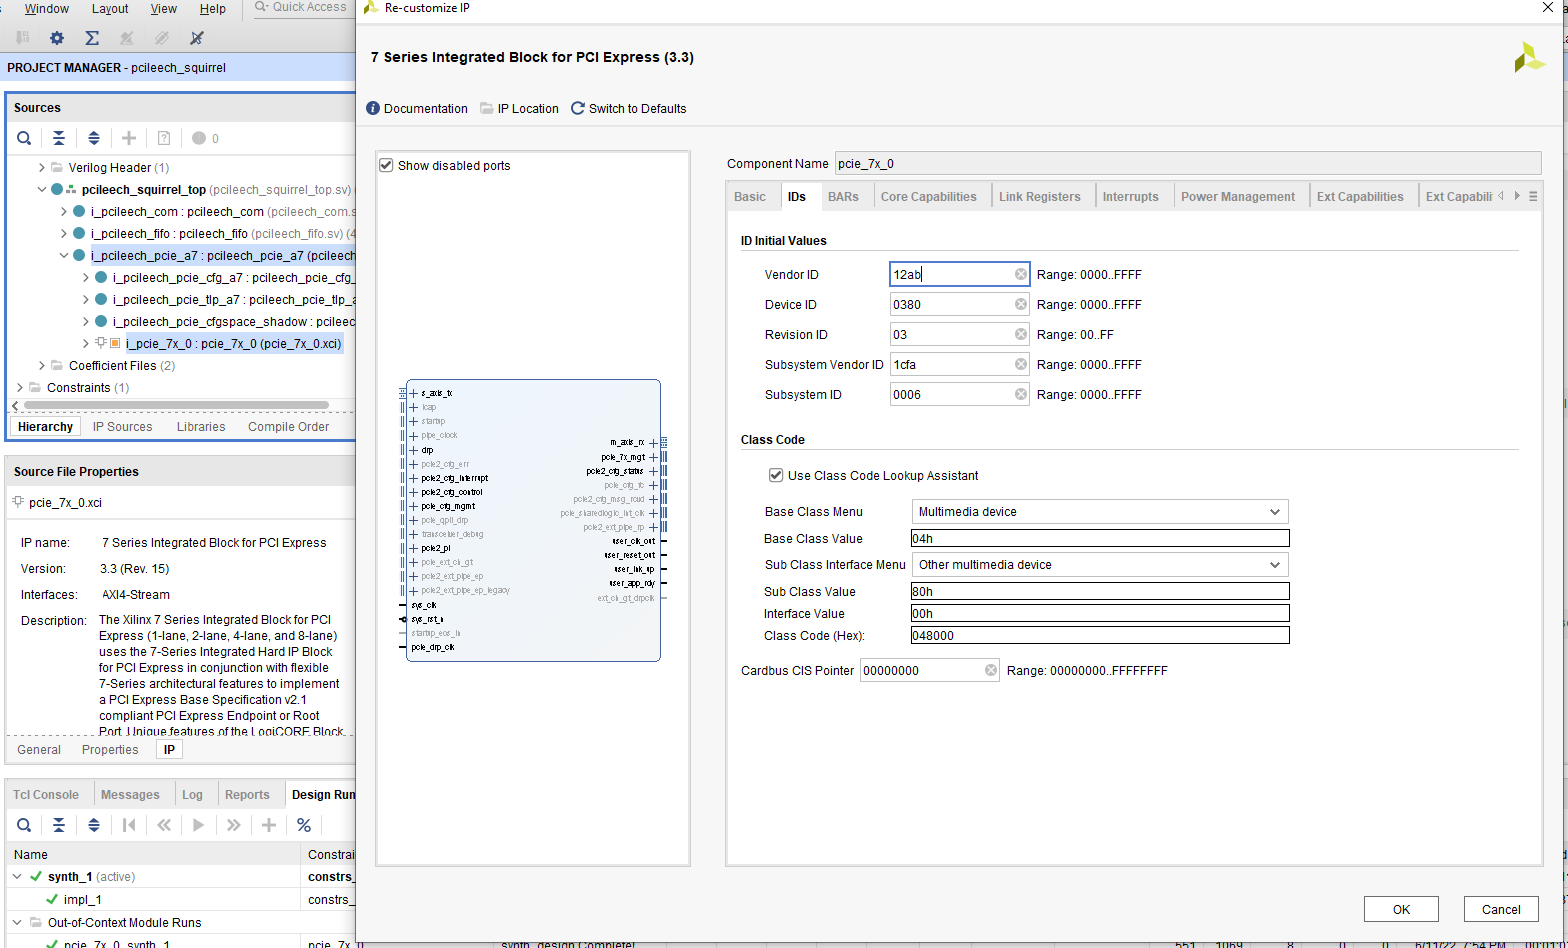Select i_pcie_7x_0 source tree item
The width and height of the screenshot is (1568, 948).
pyautogui.click(x=234, y=343)
